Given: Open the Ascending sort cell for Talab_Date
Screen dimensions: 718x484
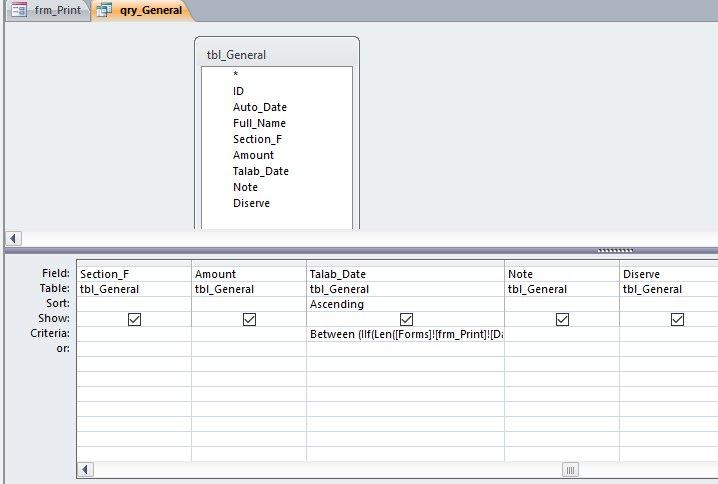Looking at the screenshot, I should (x=405, y=304).
